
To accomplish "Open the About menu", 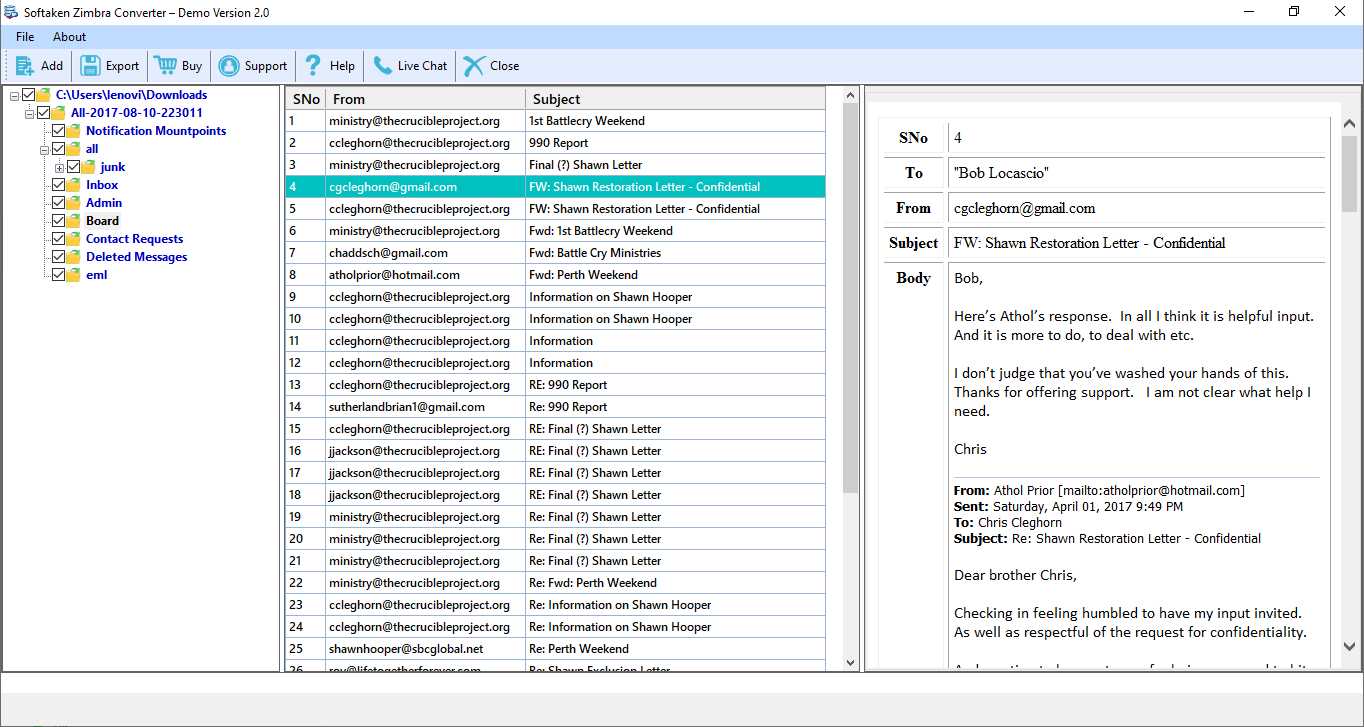I will point(70,37).
